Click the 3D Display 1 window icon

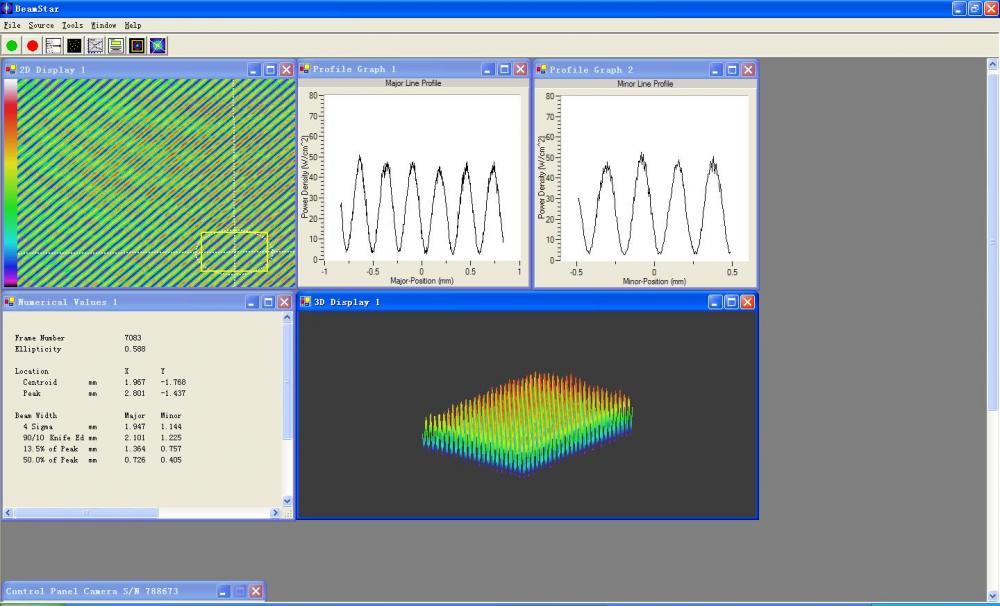[x=305, y=302]
